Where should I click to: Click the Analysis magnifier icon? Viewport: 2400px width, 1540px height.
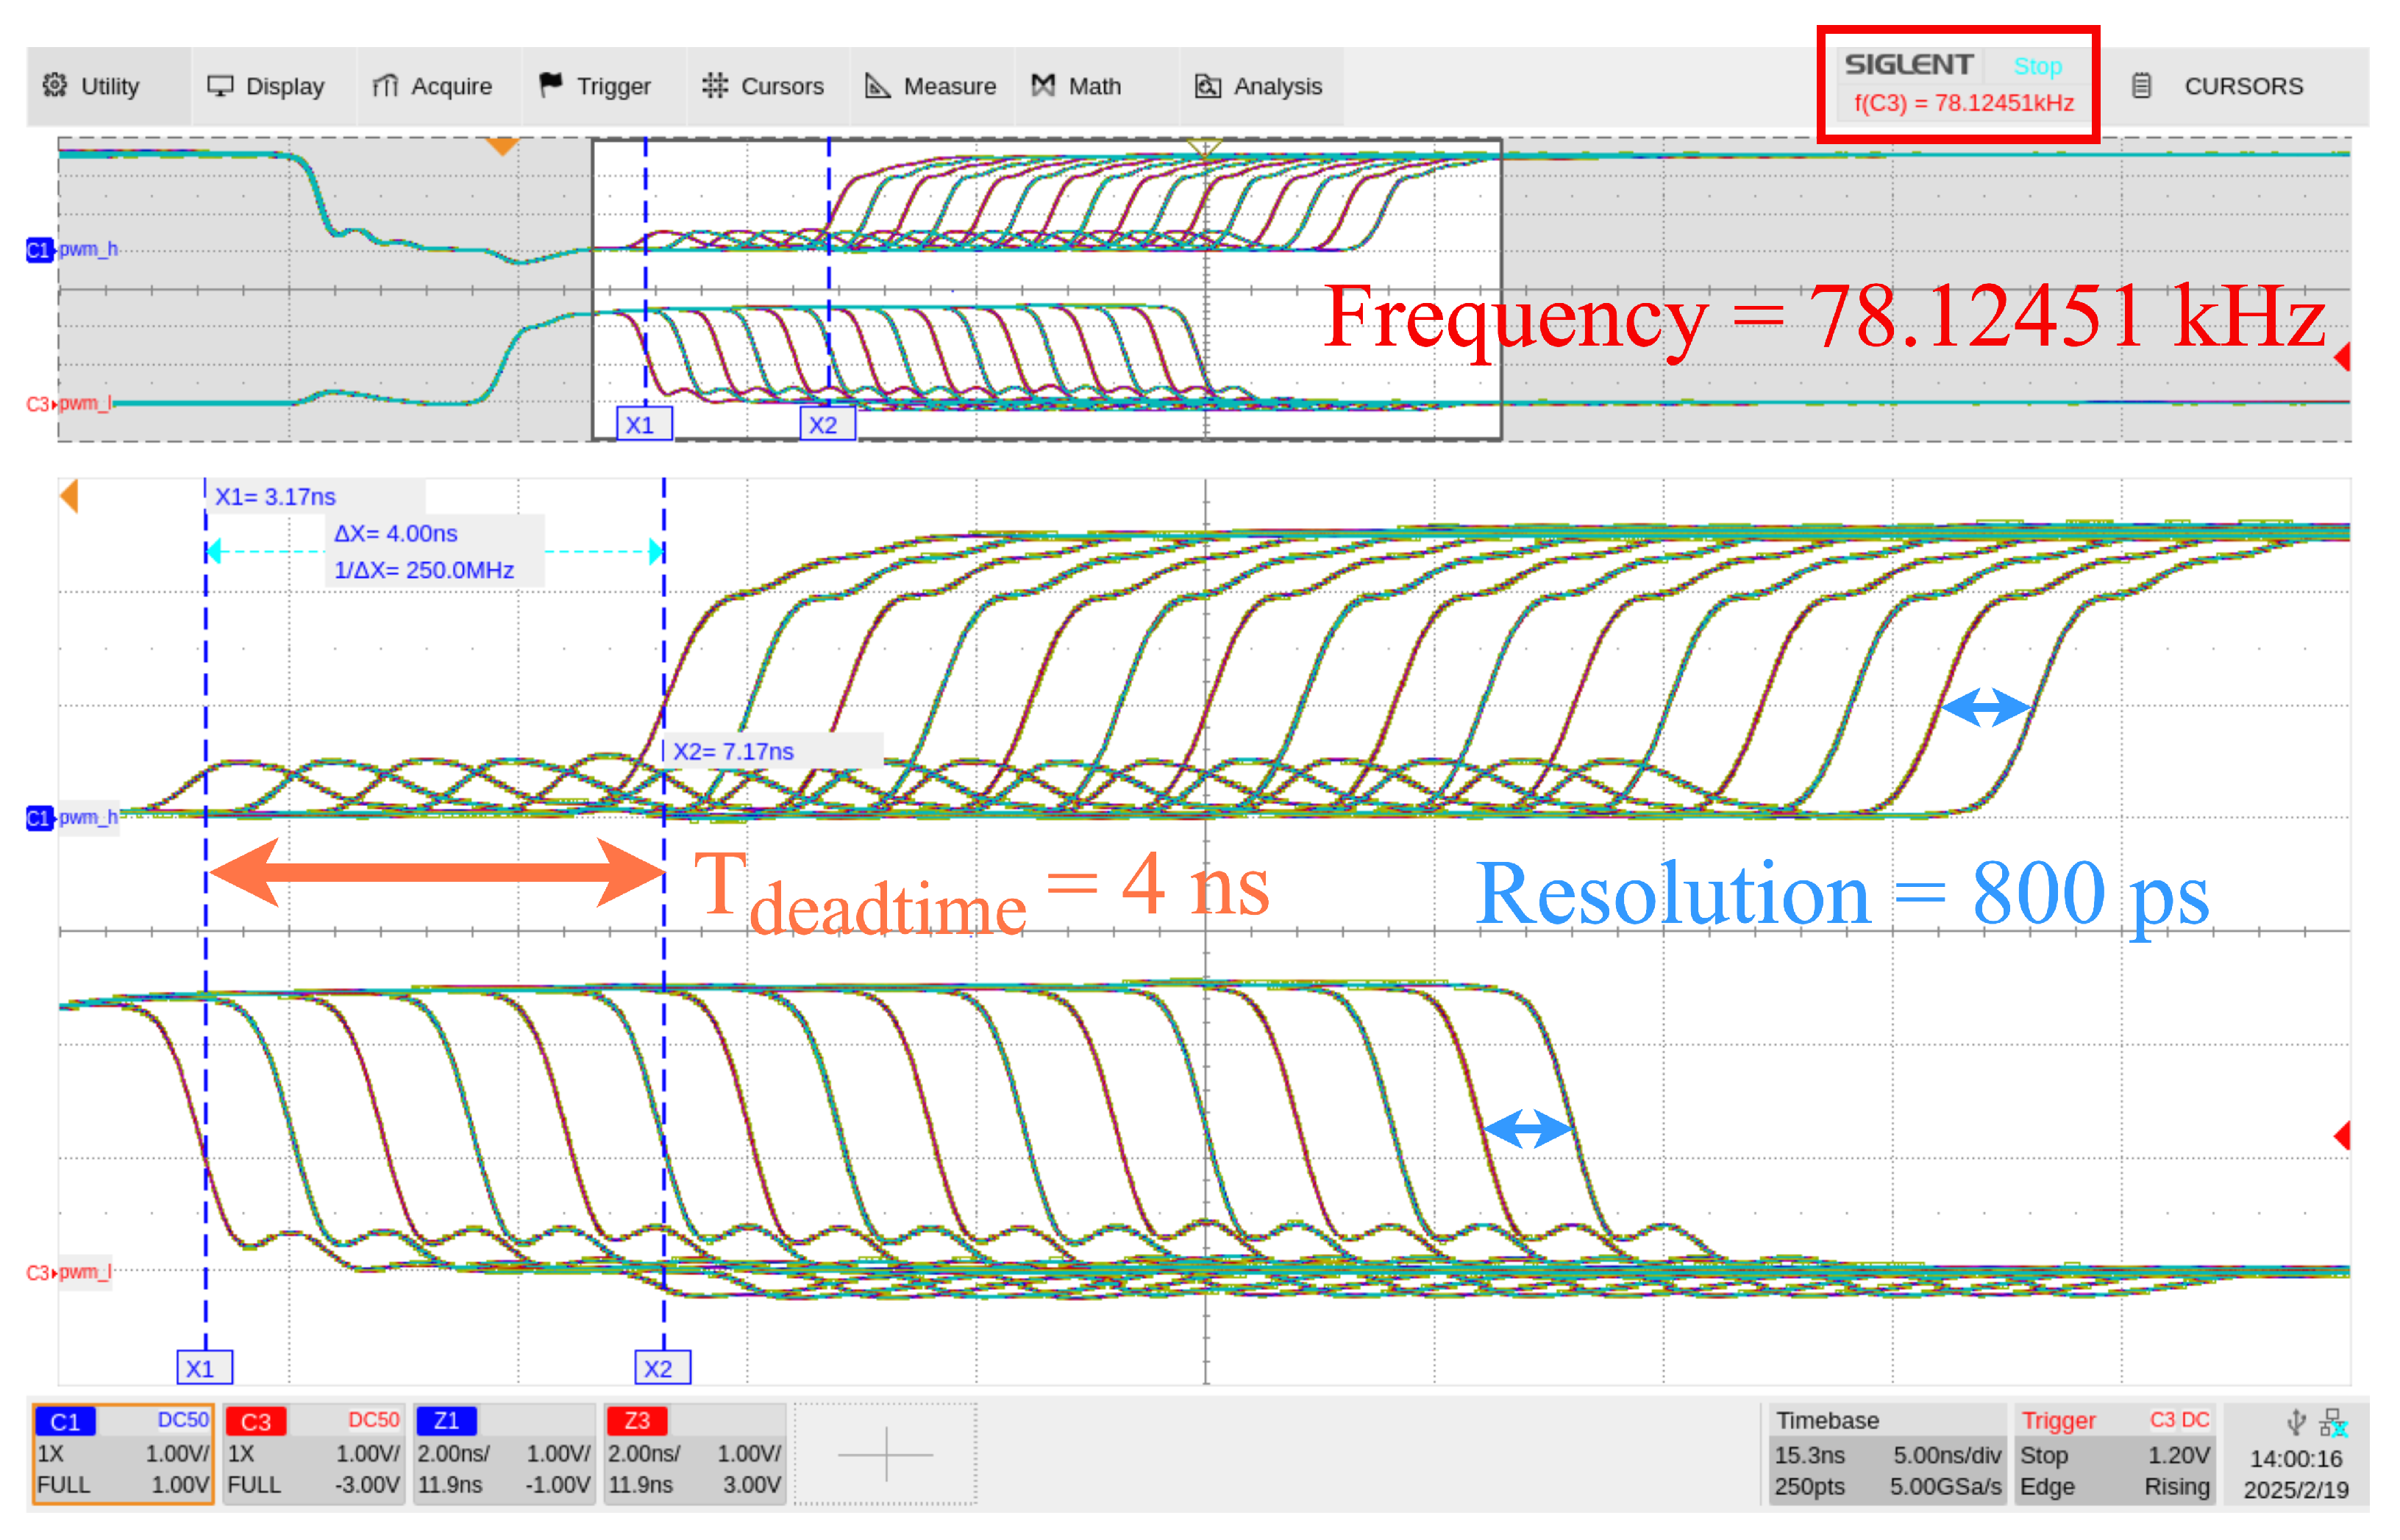coord(1207,86)
